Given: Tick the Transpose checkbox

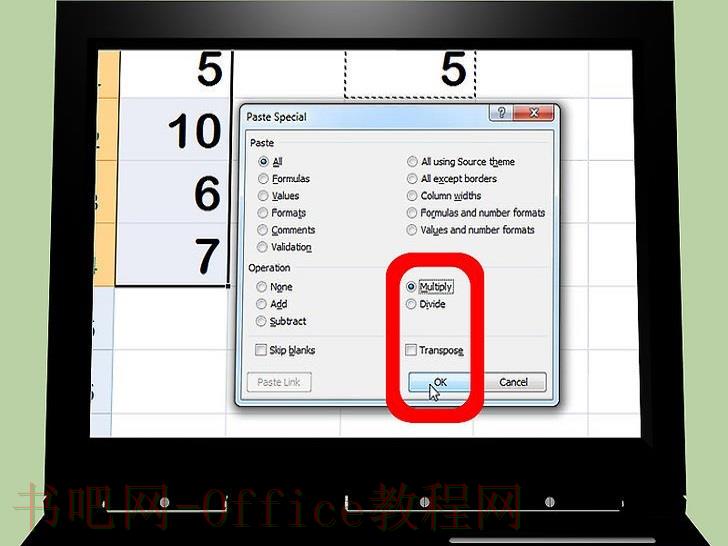Looking at the screenshot, I should pyautogui.click(x=410, y=350).
